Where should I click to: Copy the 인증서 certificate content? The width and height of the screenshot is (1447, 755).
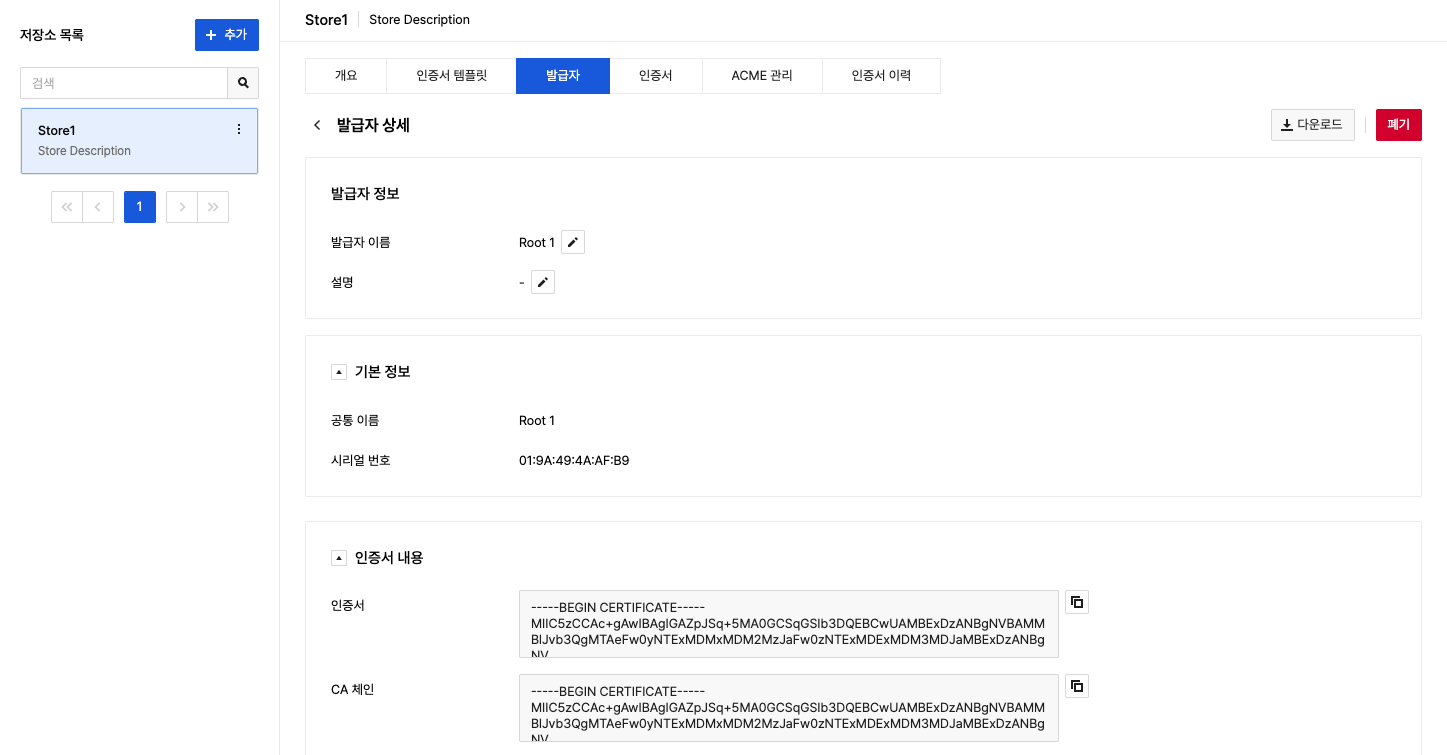tap(1076, 601)
